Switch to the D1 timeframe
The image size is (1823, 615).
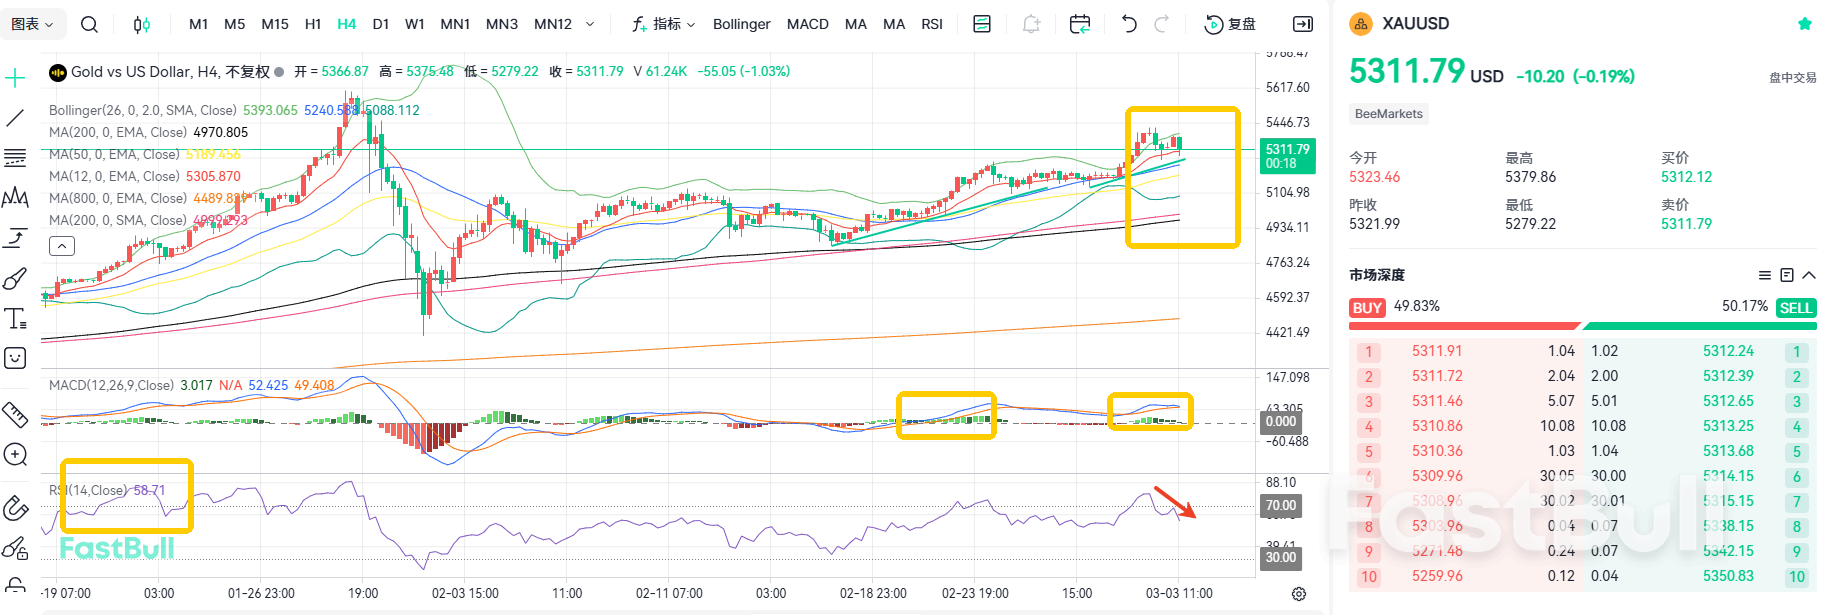(380, 24)
